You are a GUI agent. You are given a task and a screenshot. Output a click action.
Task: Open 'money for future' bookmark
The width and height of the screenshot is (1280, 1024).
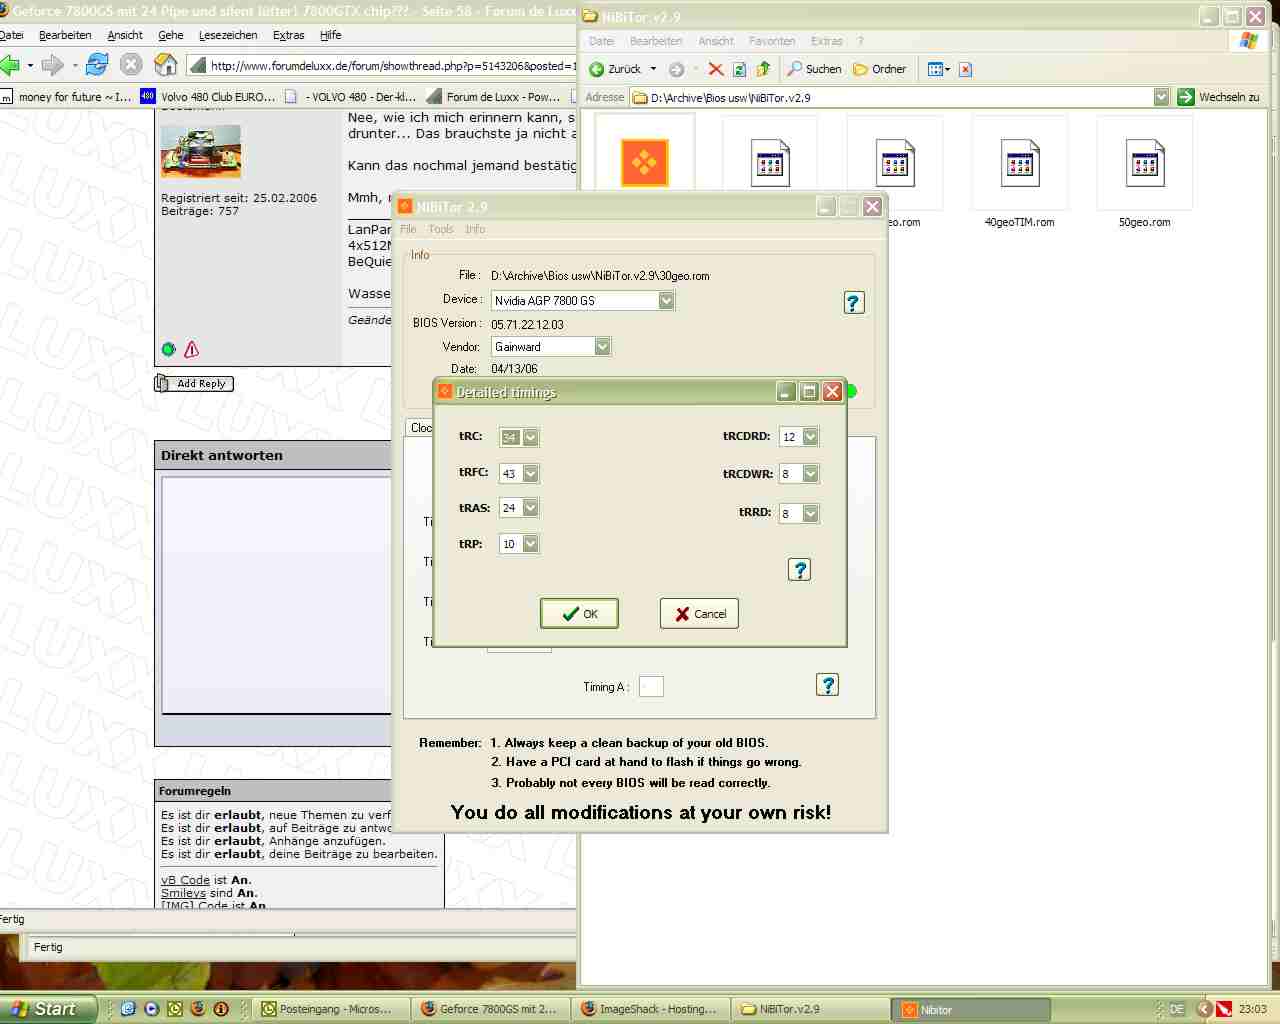(x=66, y=97)
